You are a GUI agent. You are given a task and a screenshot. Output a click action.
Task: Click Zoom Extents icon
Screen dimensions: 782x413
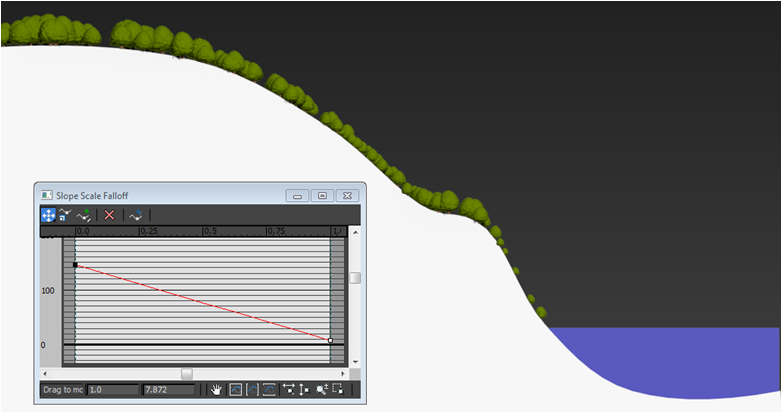point(235,389)
